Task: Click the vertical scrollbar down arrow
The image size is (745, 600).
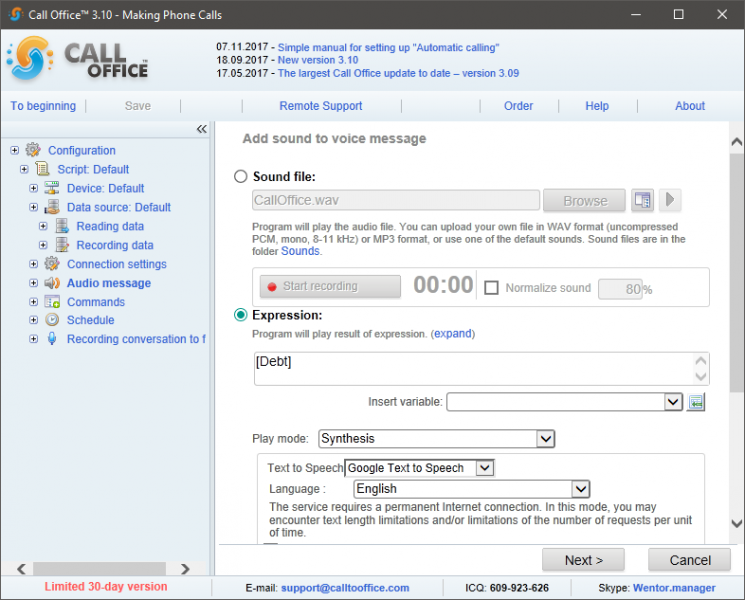Action: (737, 524)
